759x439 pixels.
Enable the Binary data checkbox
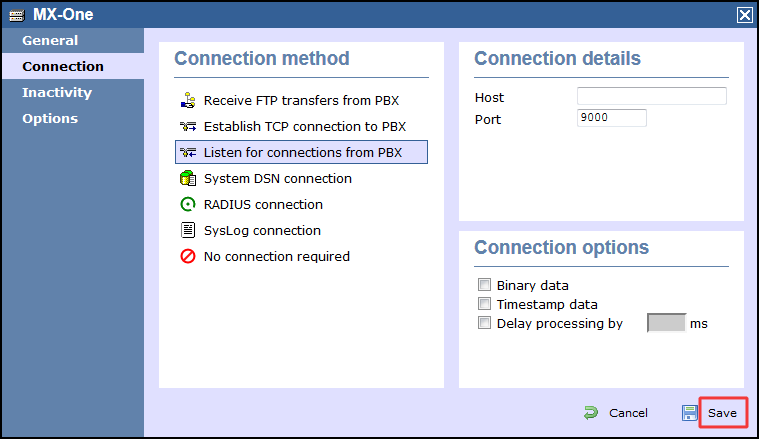(x=485, y=285)
